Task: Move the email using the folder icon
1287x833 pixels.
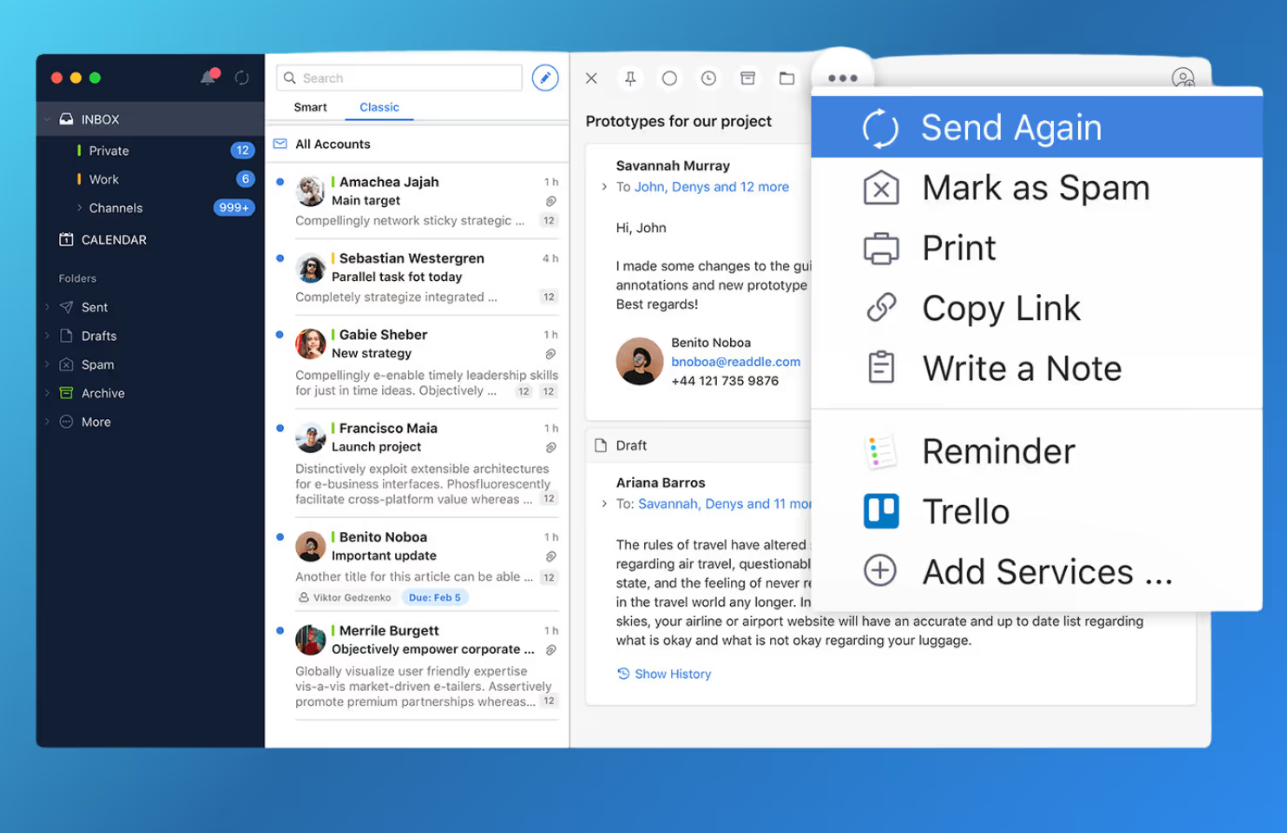Action: coord(786,77)
